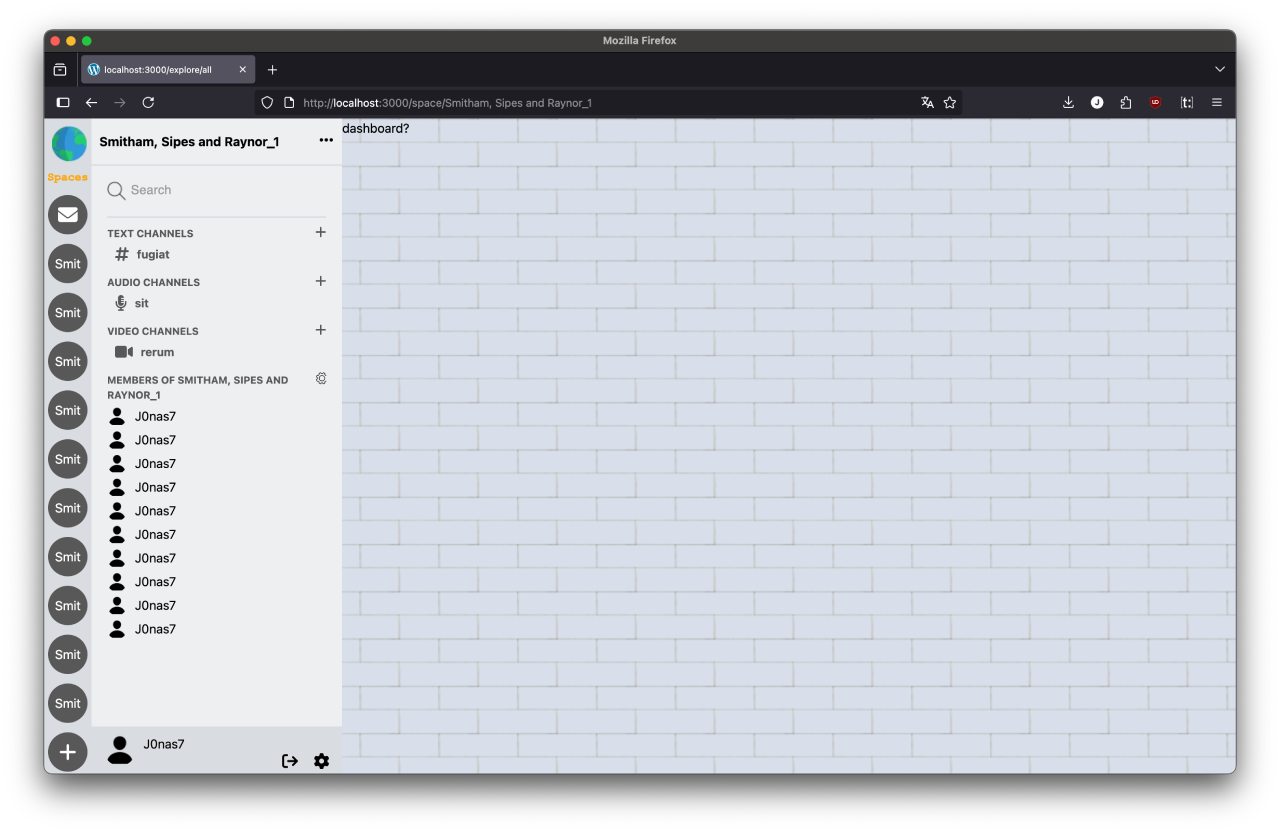Open user settings gear icon
Viewport: 1280px width, 832px height.
tap(321, 761)
